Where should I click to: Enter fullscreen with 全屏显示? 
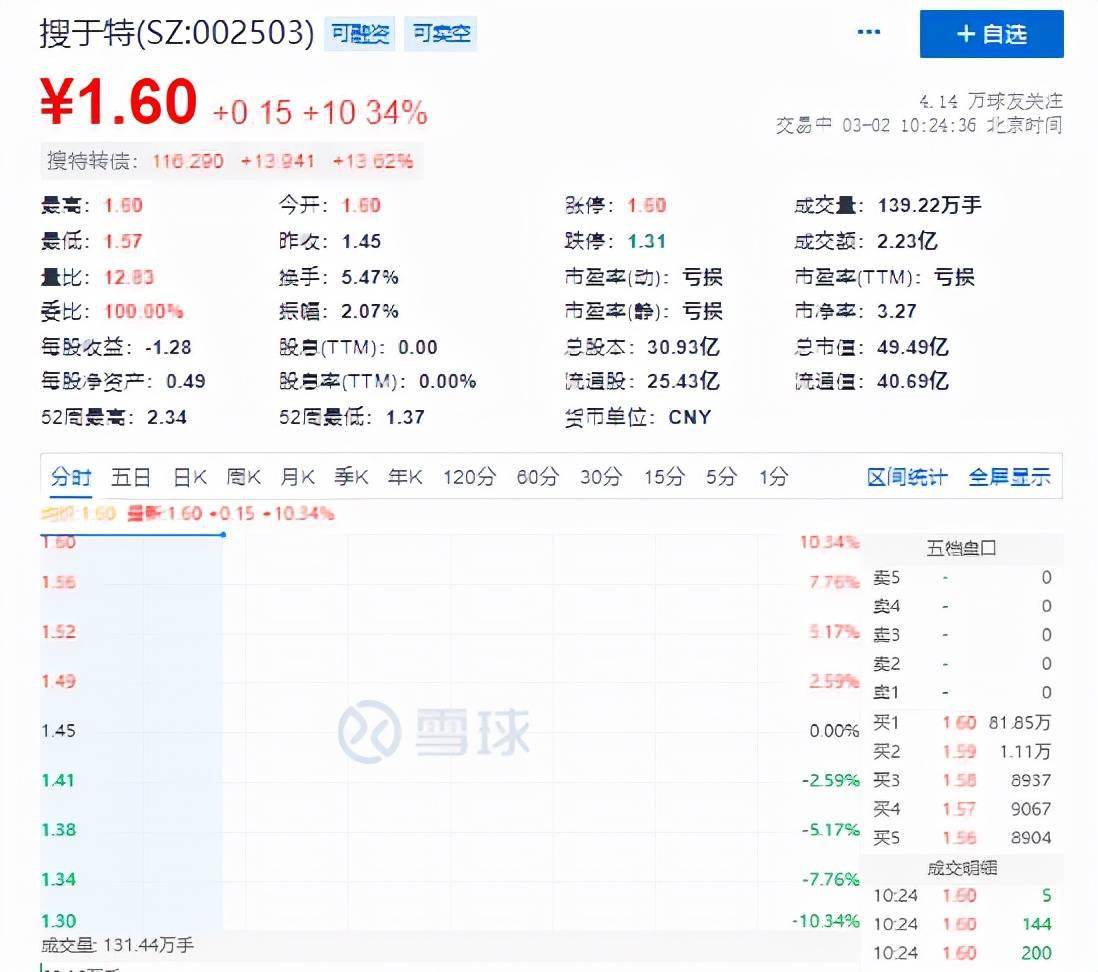pos(1008,477)
